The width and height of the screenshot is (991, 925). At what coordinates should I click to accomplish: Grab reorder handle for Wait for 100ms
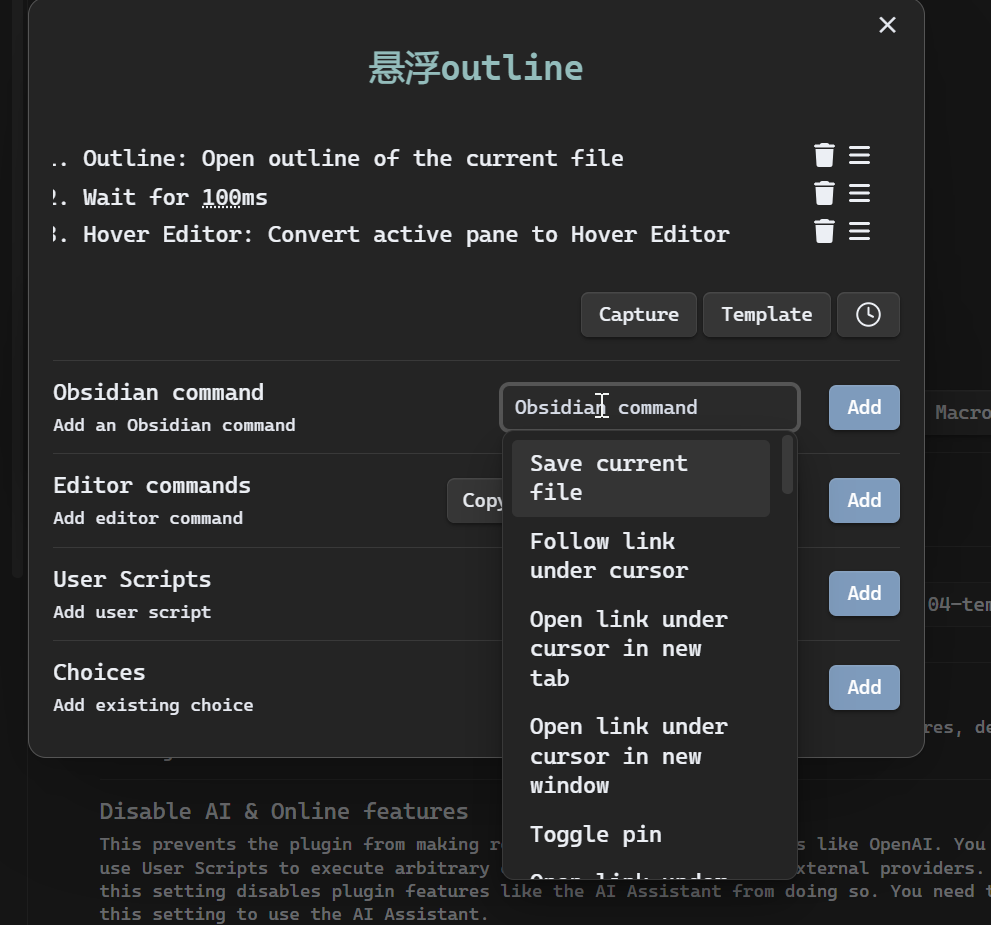(x=860, y=193)
